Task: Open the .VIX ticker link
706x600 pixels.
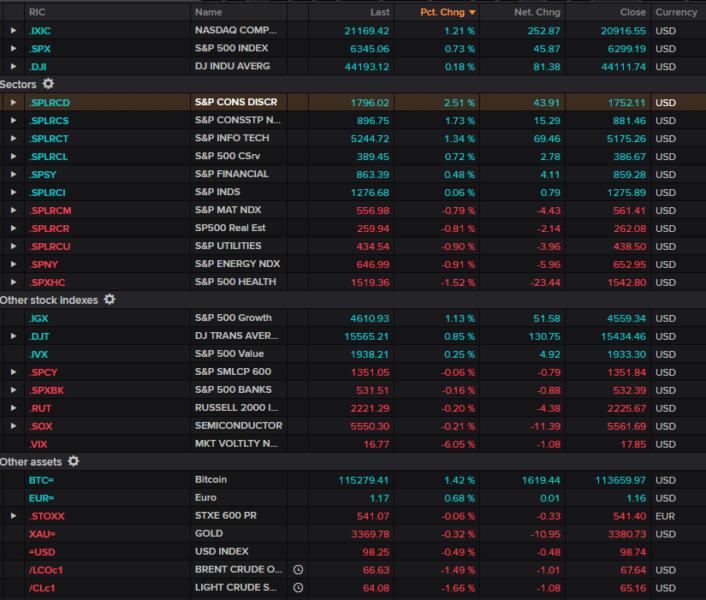Action: coord(39,444)
